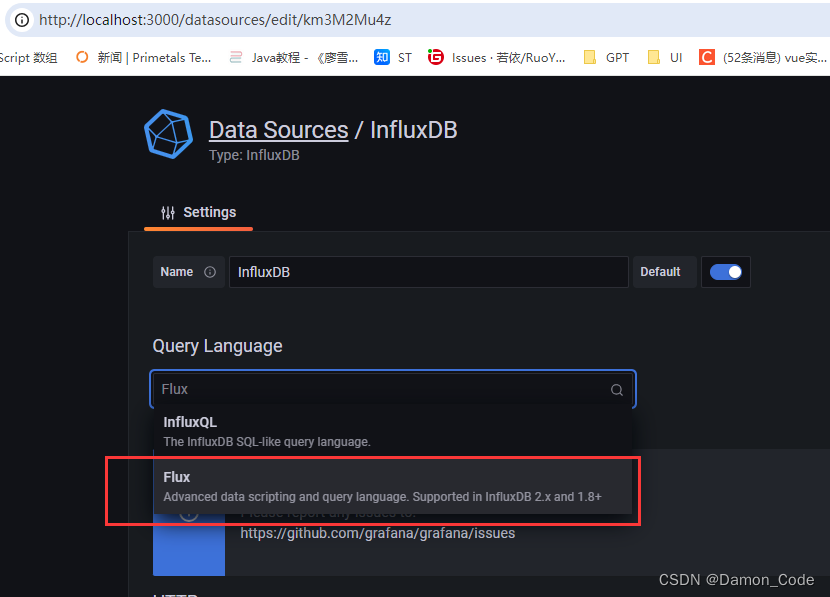Viewport: 830px width, 597px height.
Task: Click the Name input field with InfluxDB
Action: (x=429, y=272)
